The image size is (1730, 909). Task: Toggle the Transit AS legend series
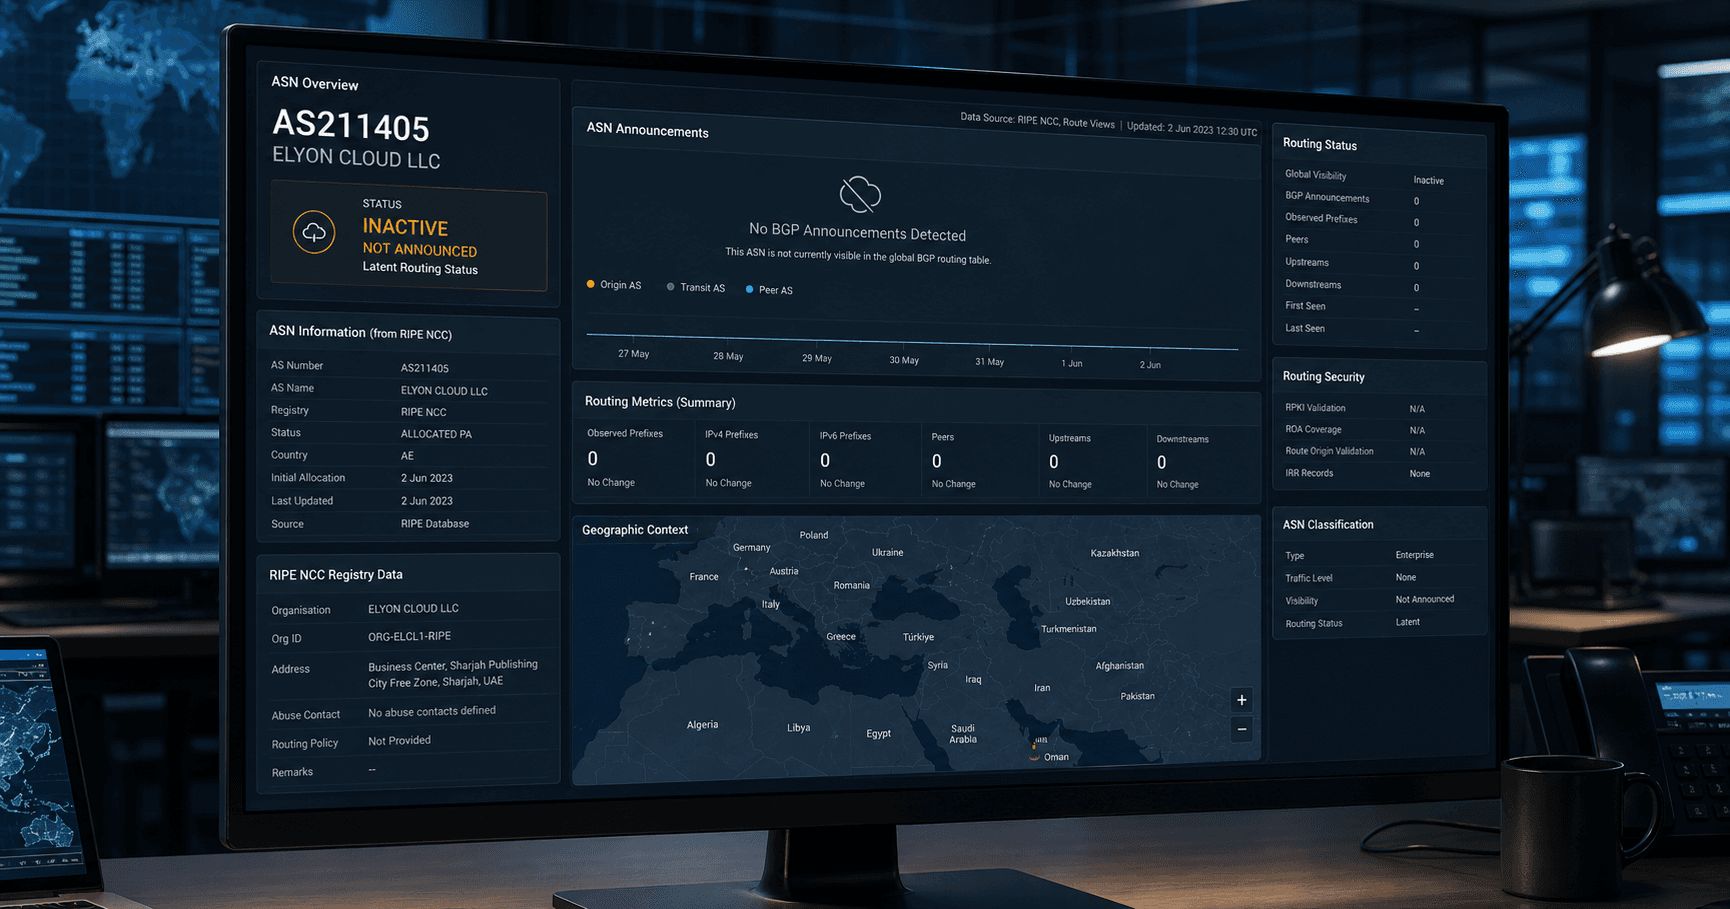[x=696, y=287]
